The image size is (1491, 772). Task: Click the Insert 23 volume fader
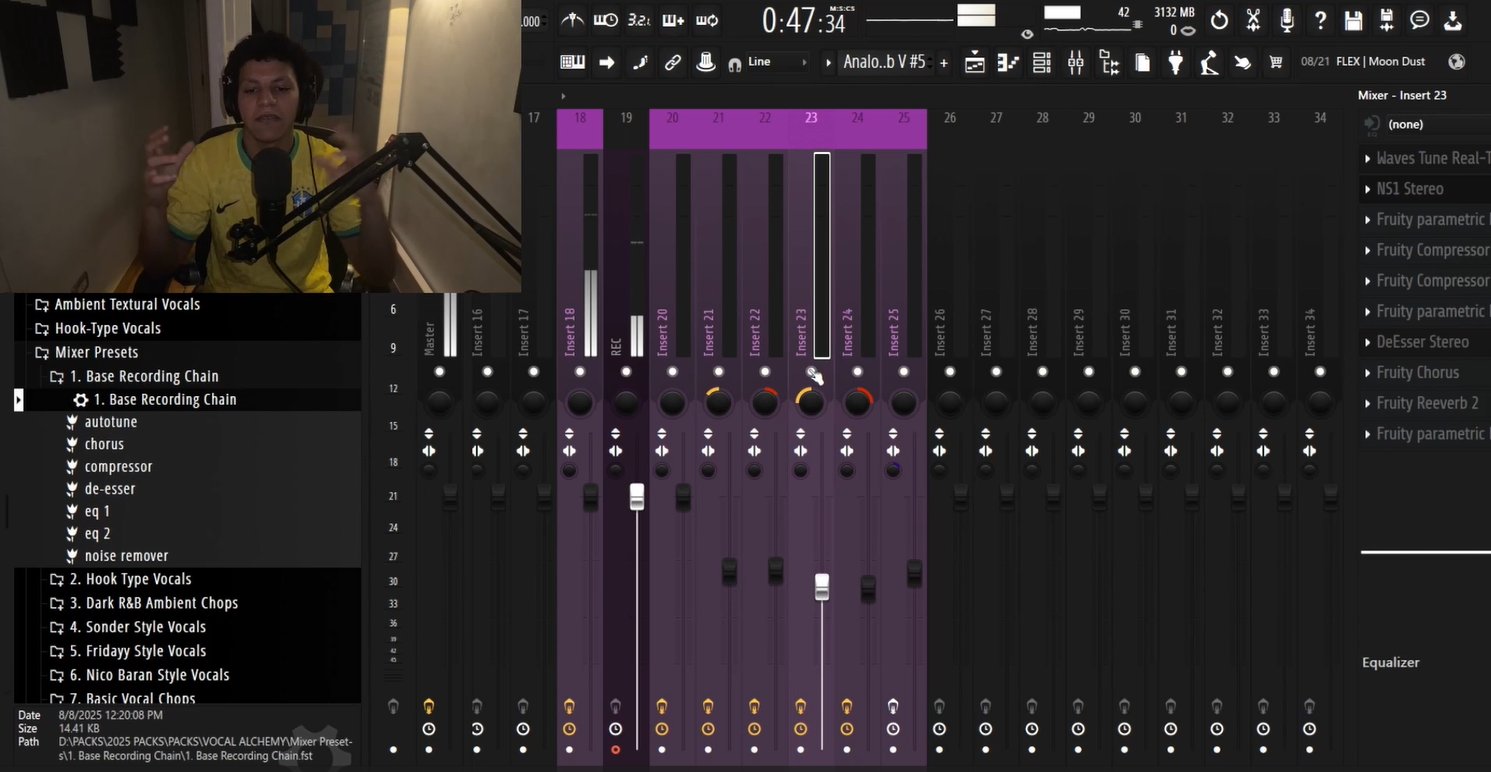pos(821,586)
